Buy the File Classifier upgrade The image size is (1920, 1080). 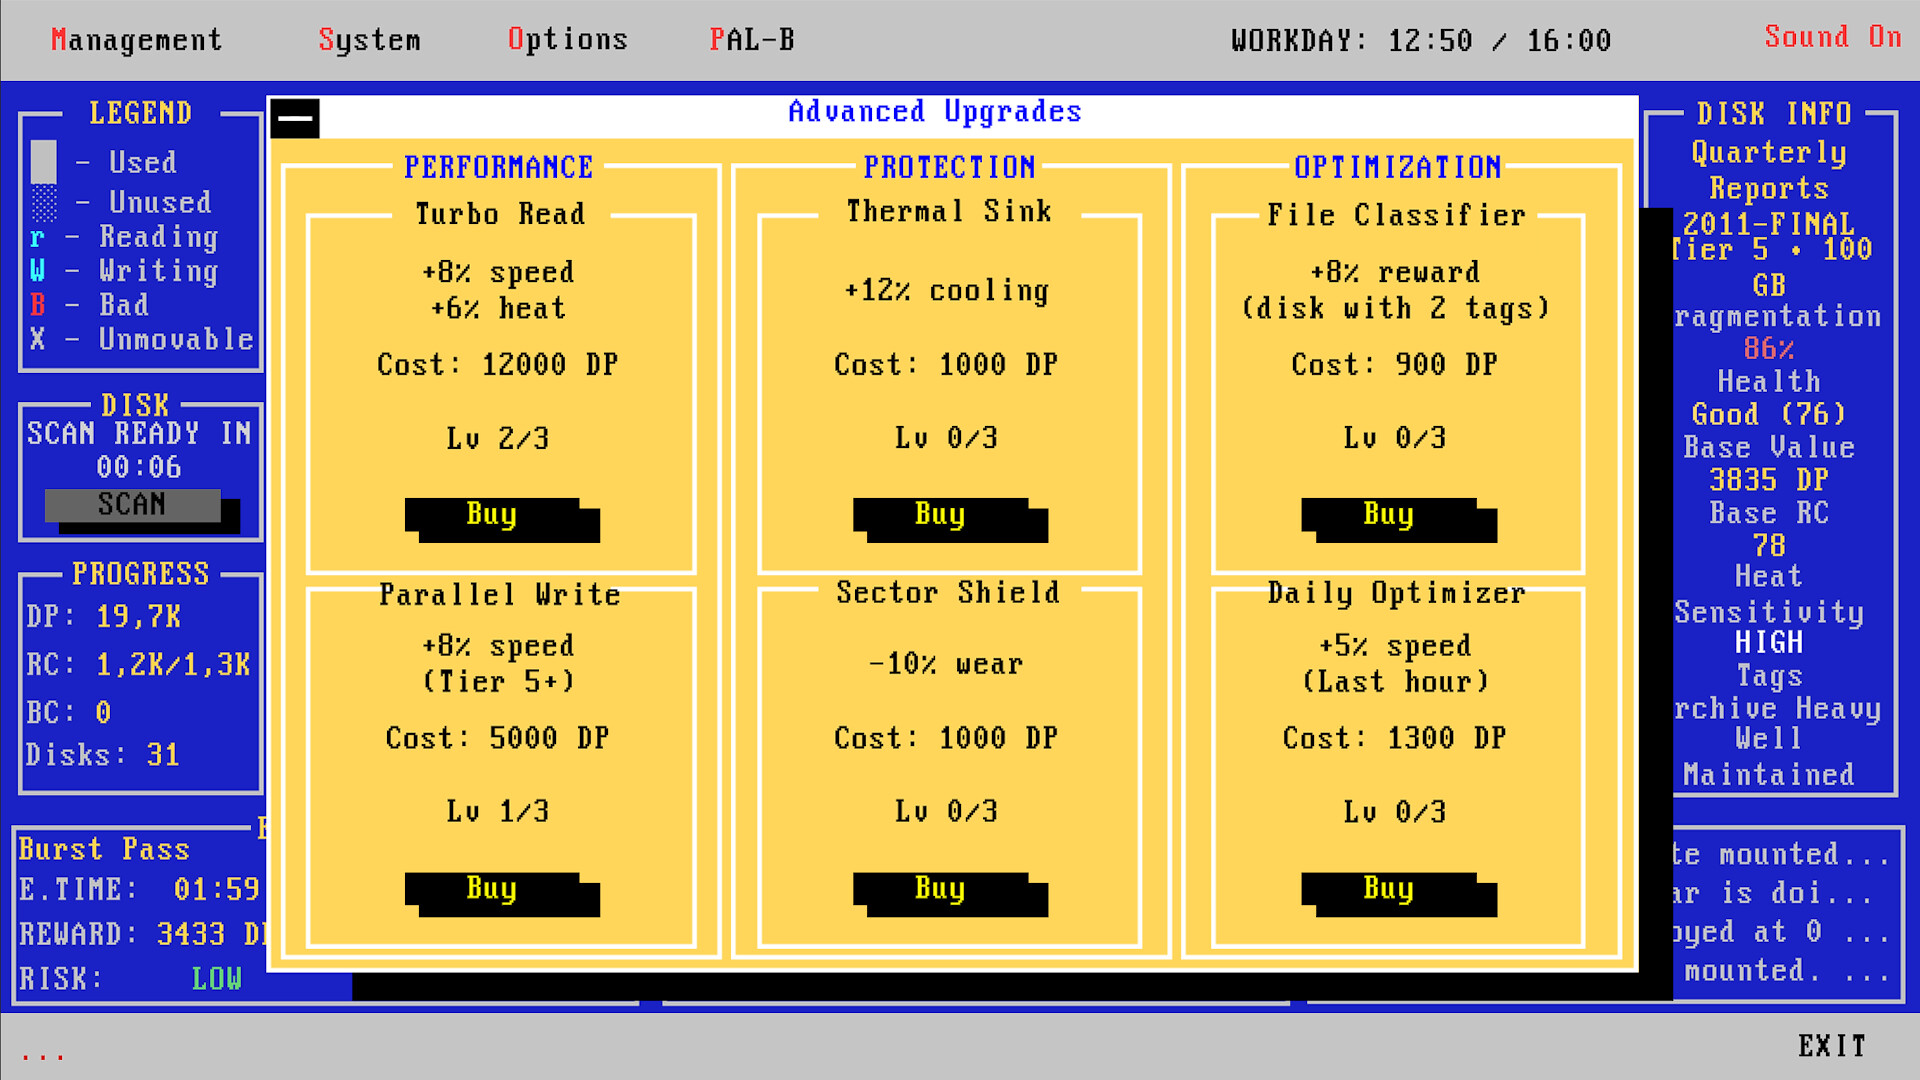(x=1388, y=514)
